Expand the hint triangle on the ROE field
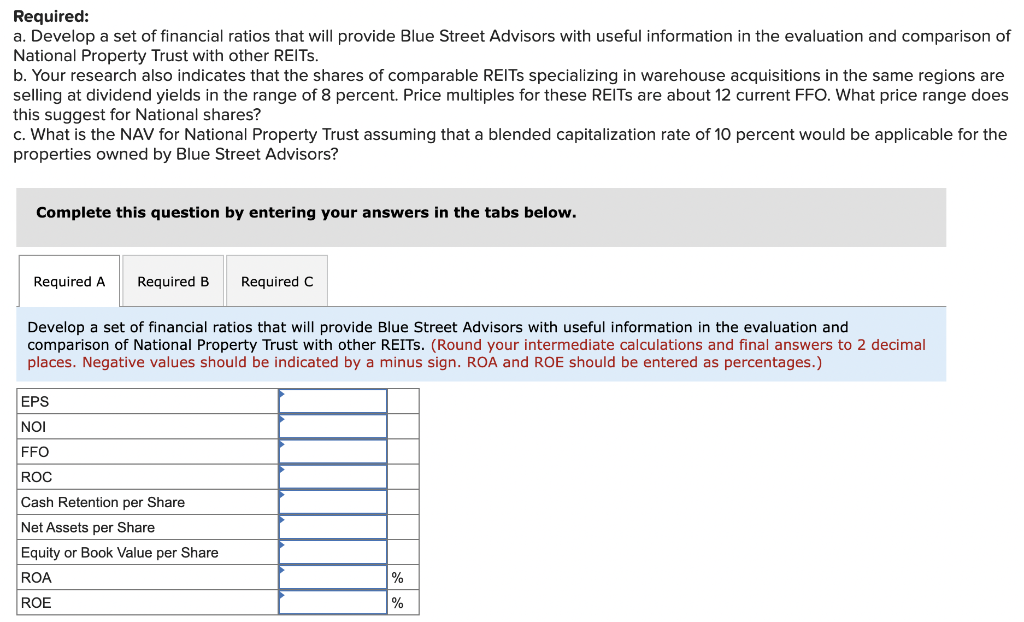 tap(281, 597)
